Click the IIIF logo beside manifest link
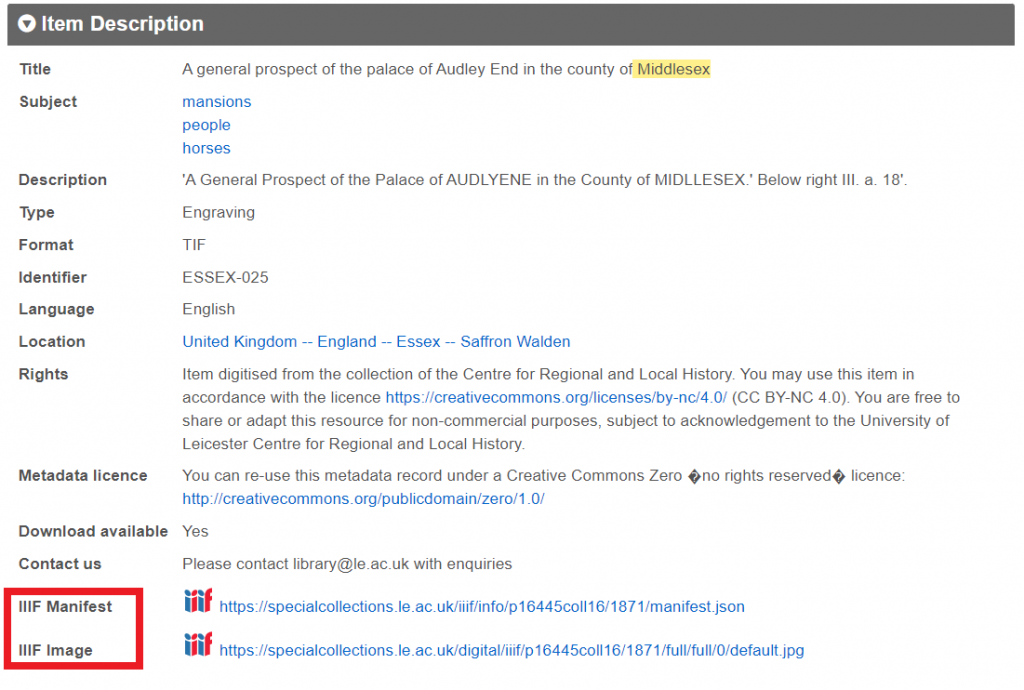 (198, 601)
